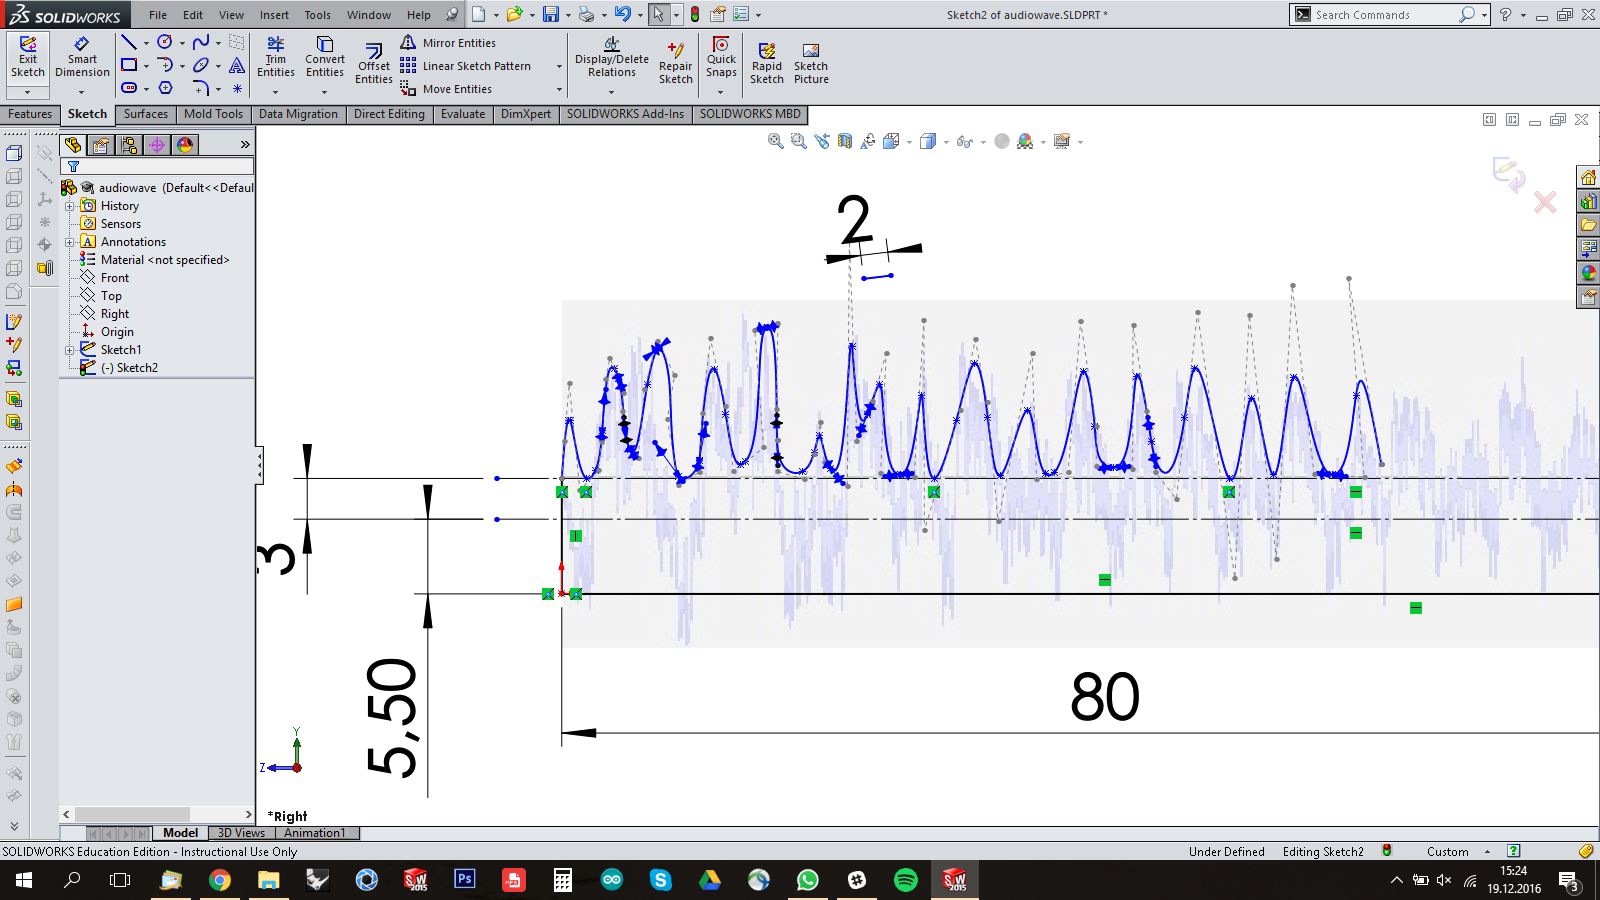Select the Line sketch tool

coord(128,42)
